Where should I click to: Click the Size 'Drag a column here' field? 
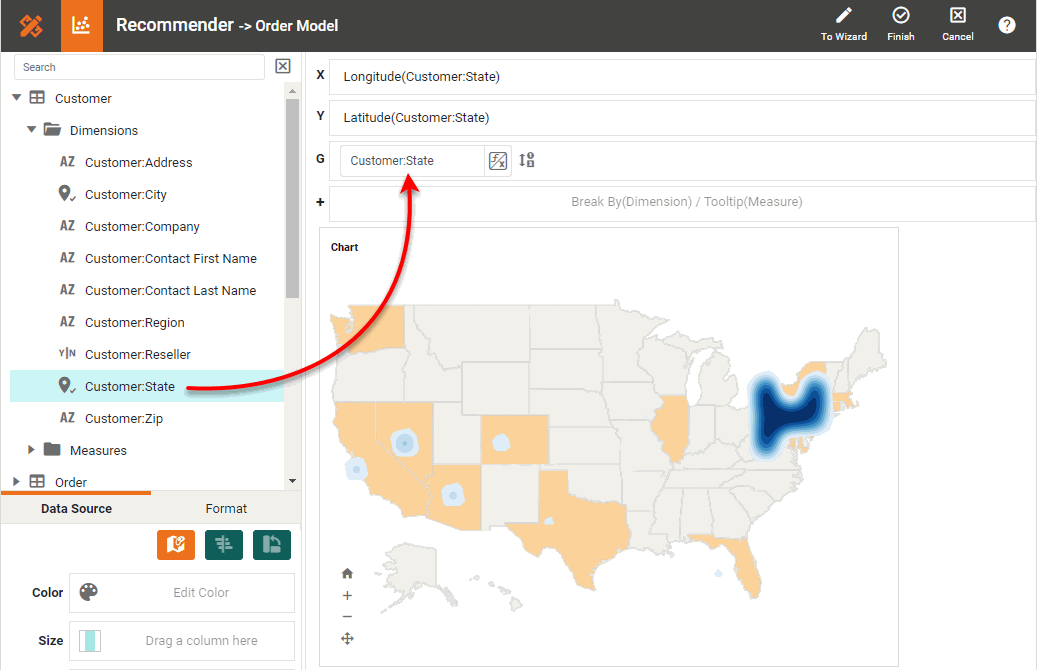[x=182, y=641]
